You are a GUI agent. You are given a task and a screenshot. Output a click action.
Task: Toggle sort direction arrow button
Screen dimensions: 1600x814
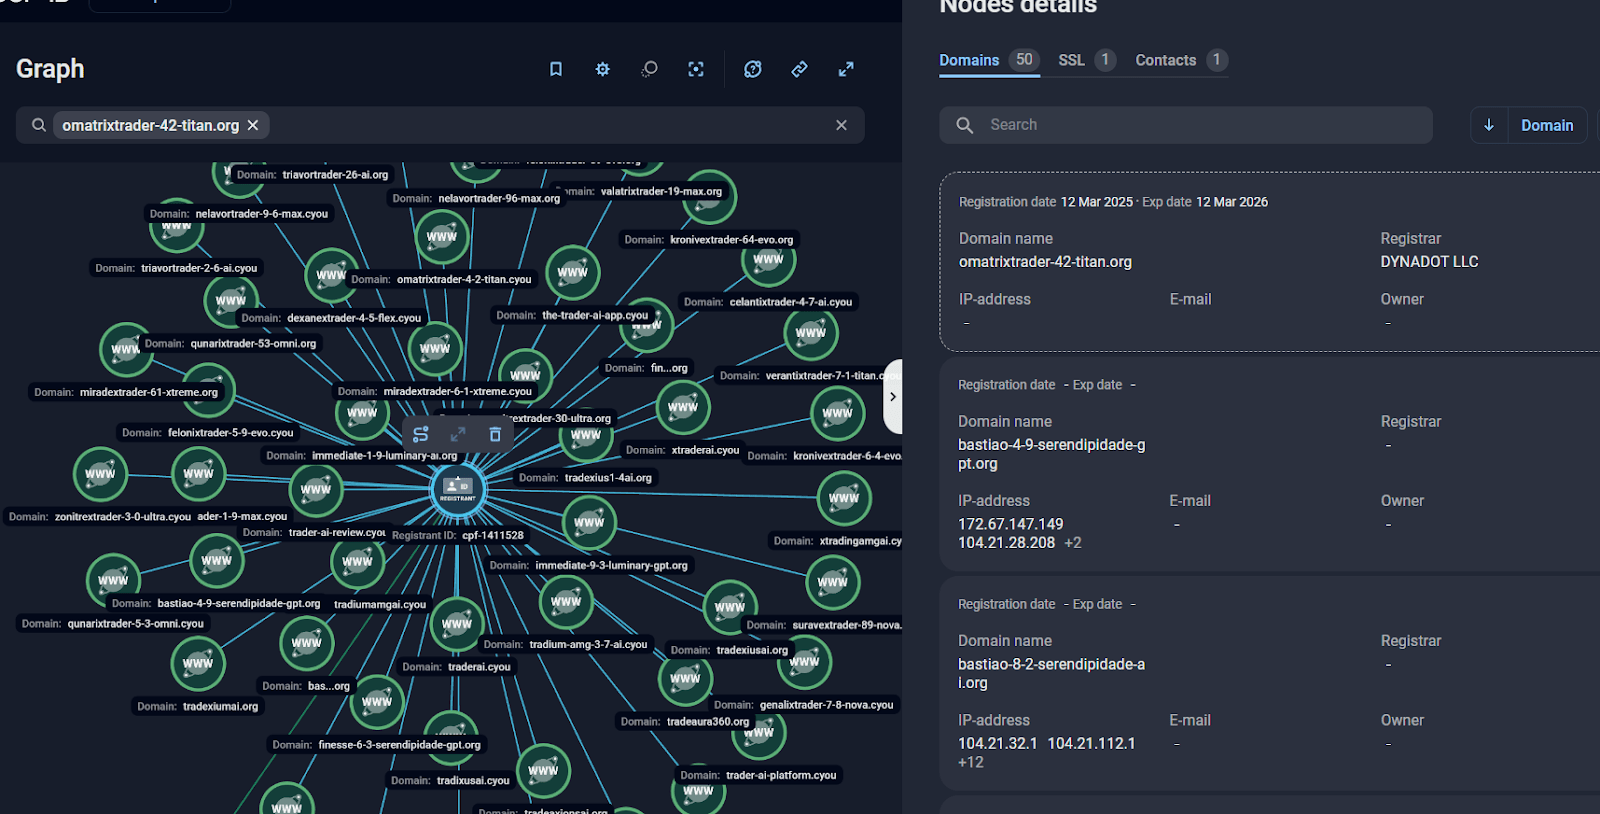click(x=1489, y=125)
